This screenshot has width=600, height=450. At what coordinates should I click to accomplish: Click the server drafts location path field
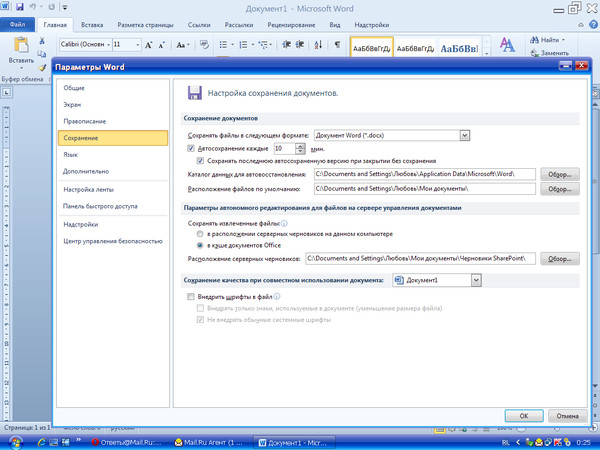pyautogui.click(x=421, y=259)
